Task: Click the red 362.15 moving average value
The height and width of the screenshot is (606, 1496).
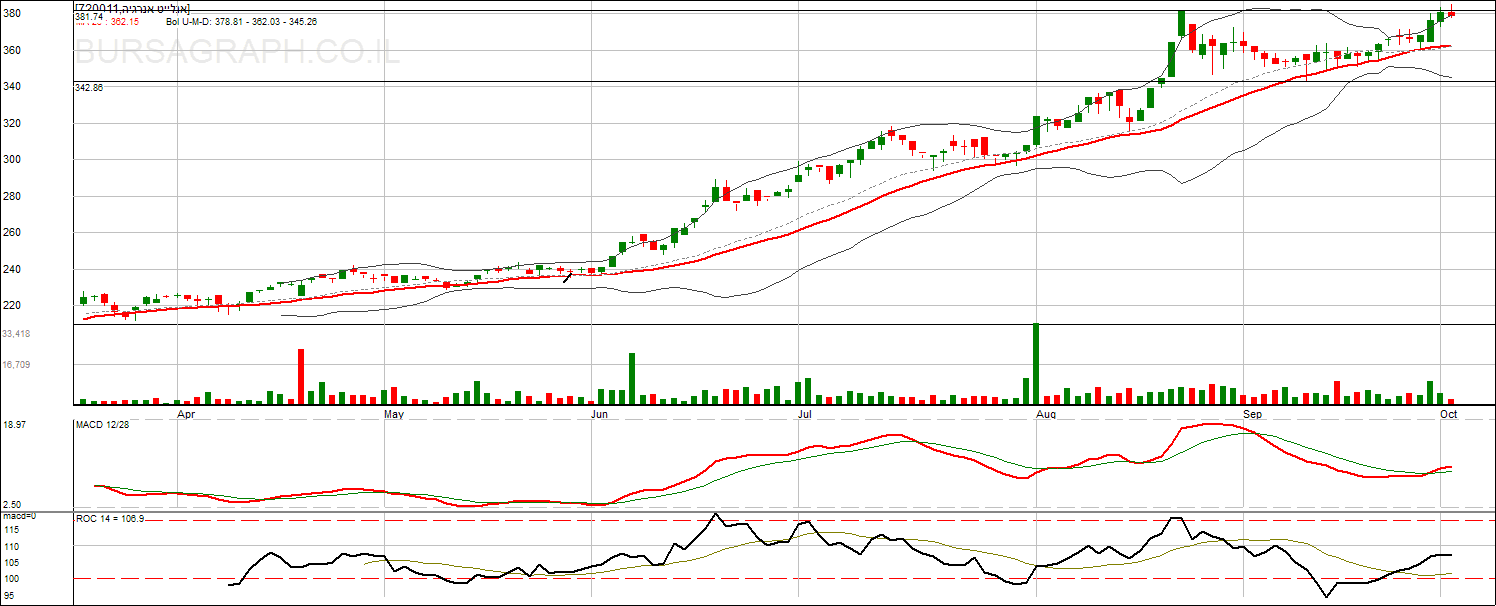Action: pos(125,21)
